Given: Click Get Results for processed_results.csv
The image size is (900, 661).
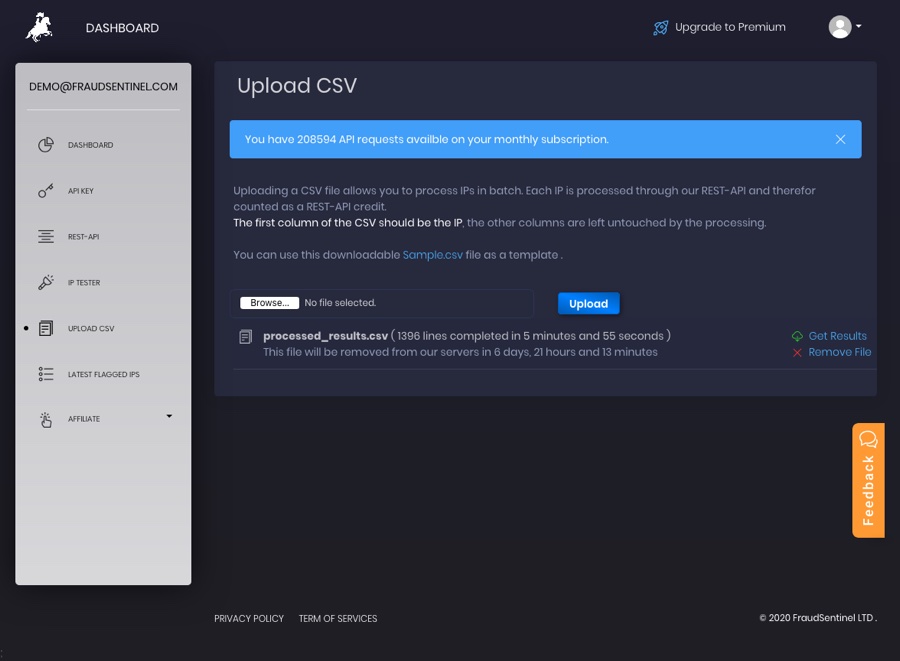Looking at the screenshot, I should point(837,336).
